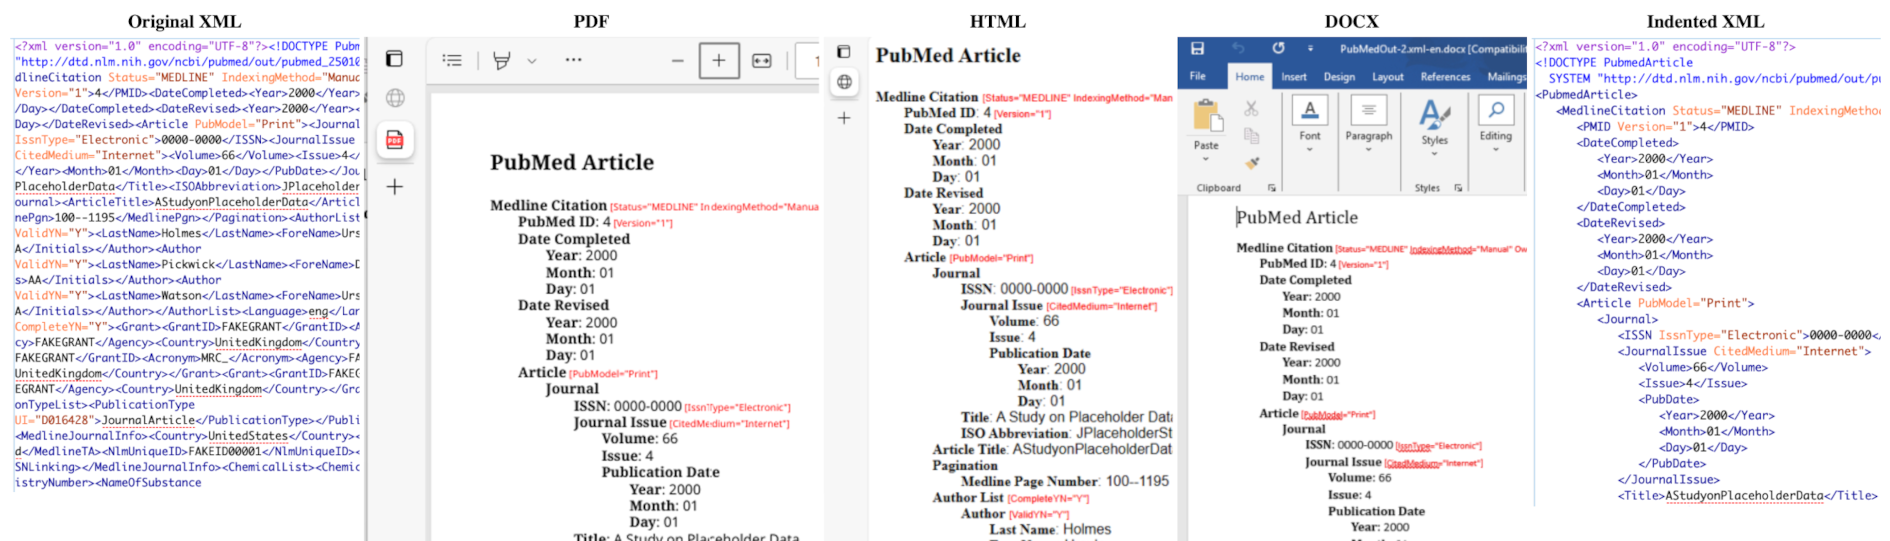1890x541 pixels.
Task: Zoom in the PDF with the plus button
Action: point(719,61)
